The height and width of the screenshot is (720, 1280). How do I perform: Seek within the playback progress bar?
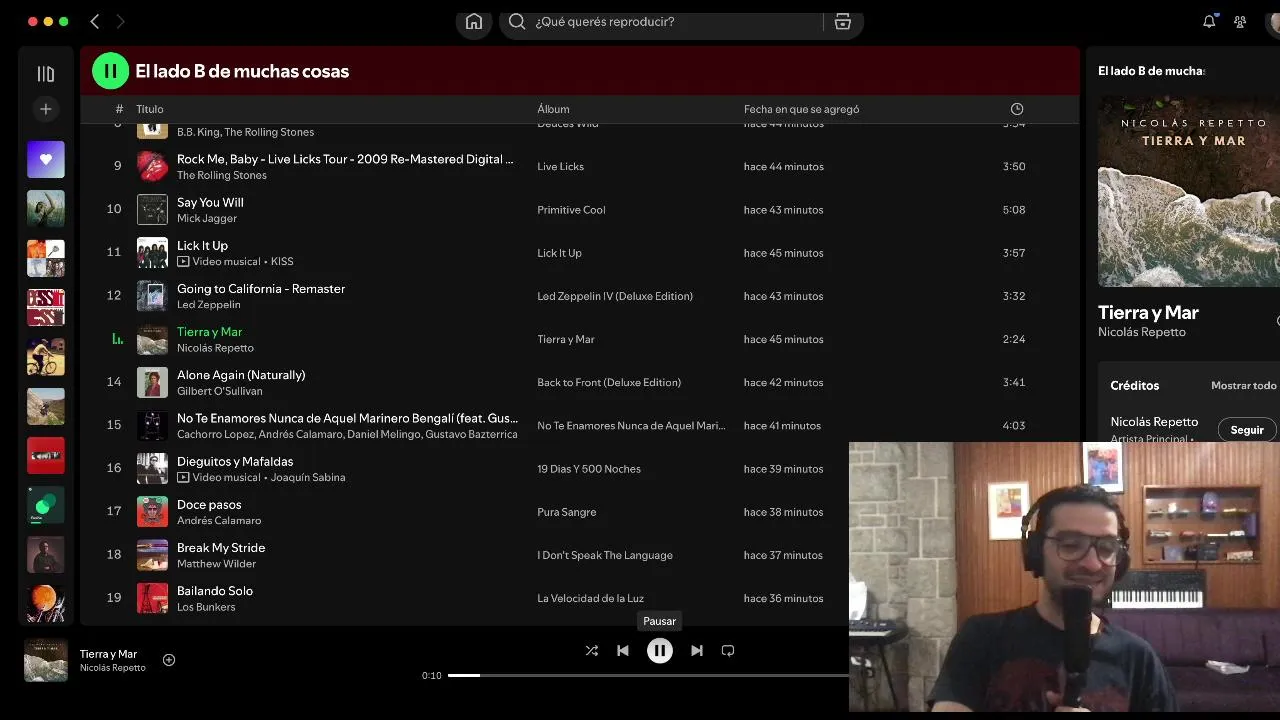648,675
